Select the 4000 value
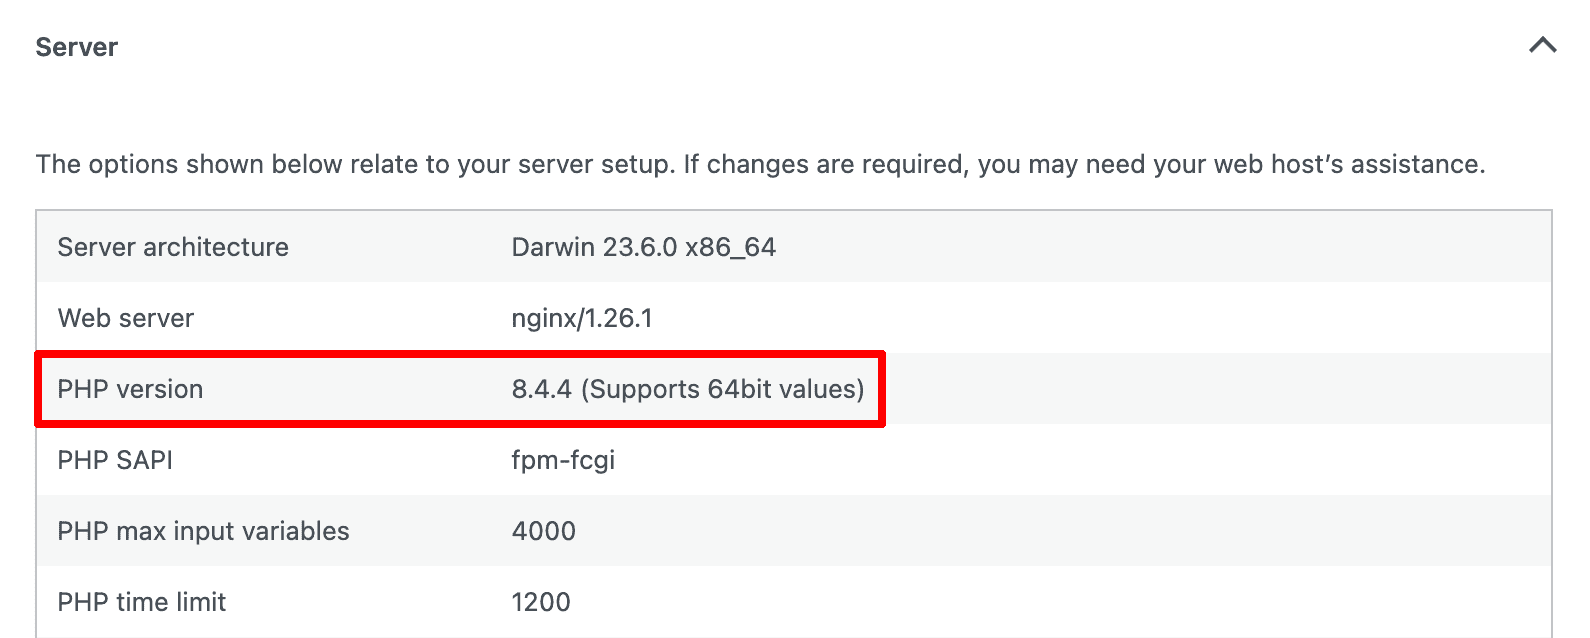The image size is (1590, 638). pos(544,531)
